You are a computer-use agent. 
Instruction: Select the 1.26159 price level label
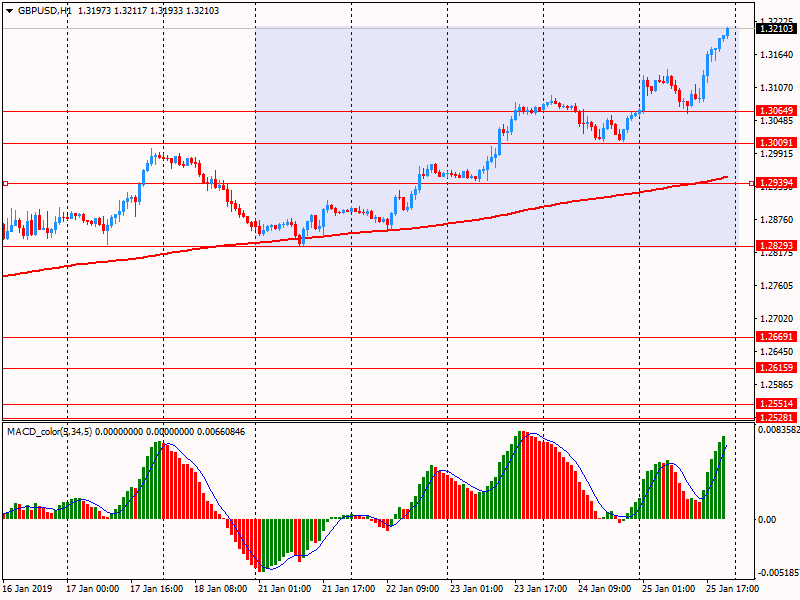point(776,368)
